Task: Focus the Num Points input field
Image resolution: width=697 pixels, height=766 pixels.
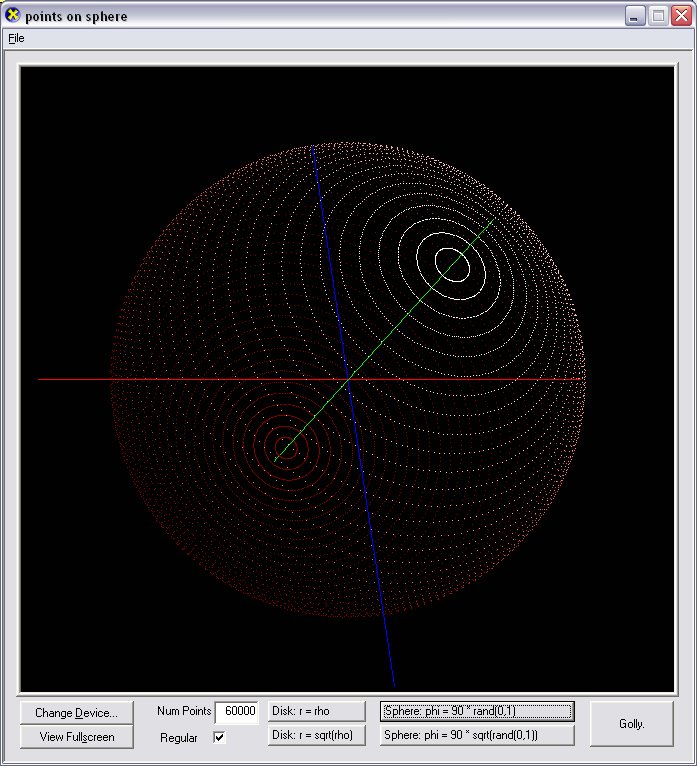Action: click(236, 711)
